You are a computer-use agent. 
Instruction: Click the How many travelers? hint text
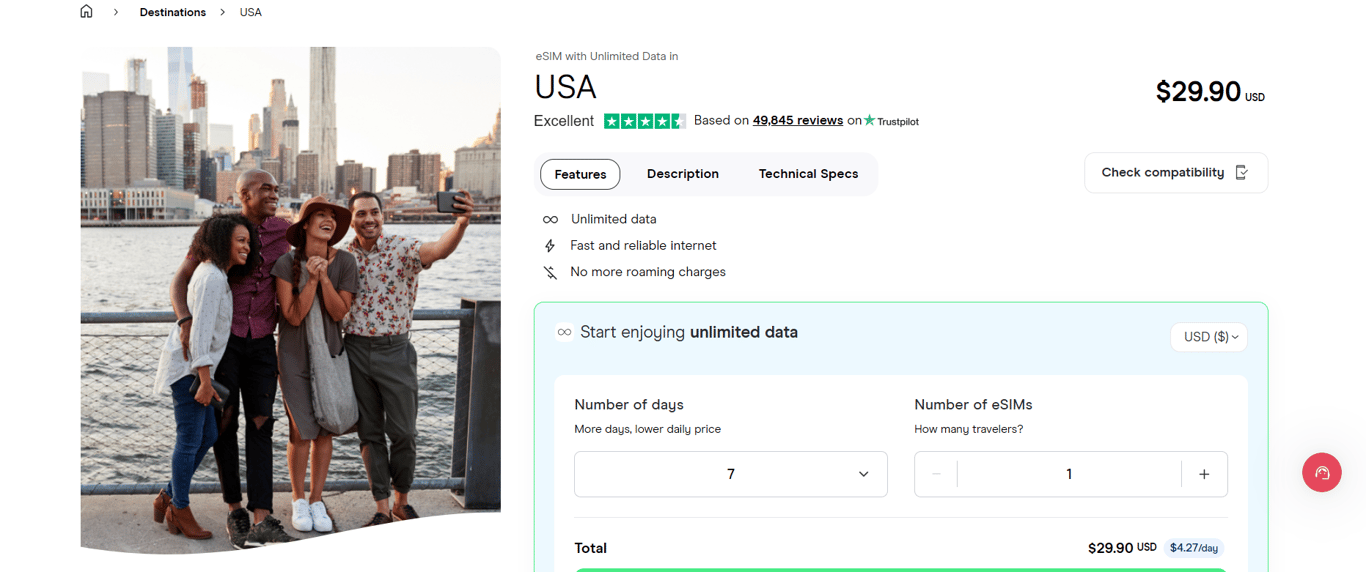tap(968, 429)
